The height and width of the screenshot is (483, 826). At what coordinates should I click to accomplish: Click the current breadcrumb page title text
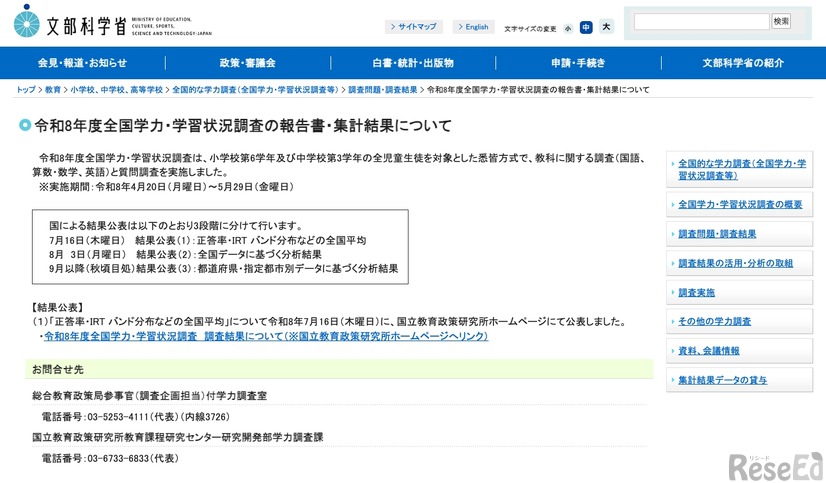point(538,90)
